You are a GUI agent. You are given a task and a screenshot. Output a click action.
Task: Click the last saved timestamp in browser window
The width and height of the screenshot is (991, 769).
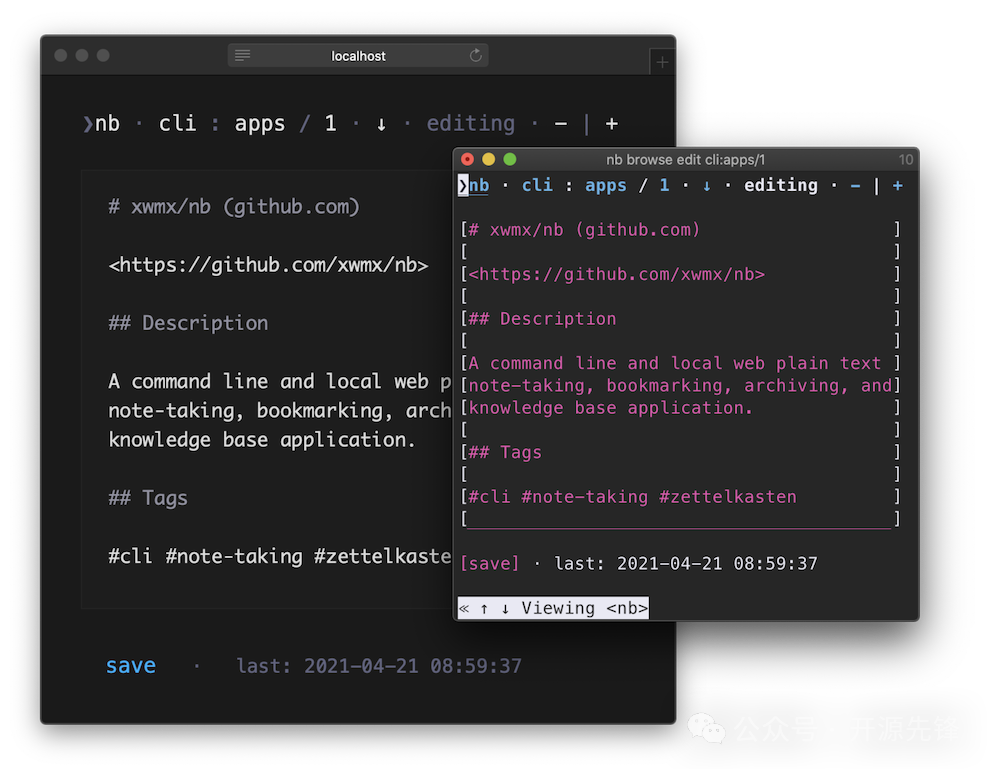[x=379, y=665]
